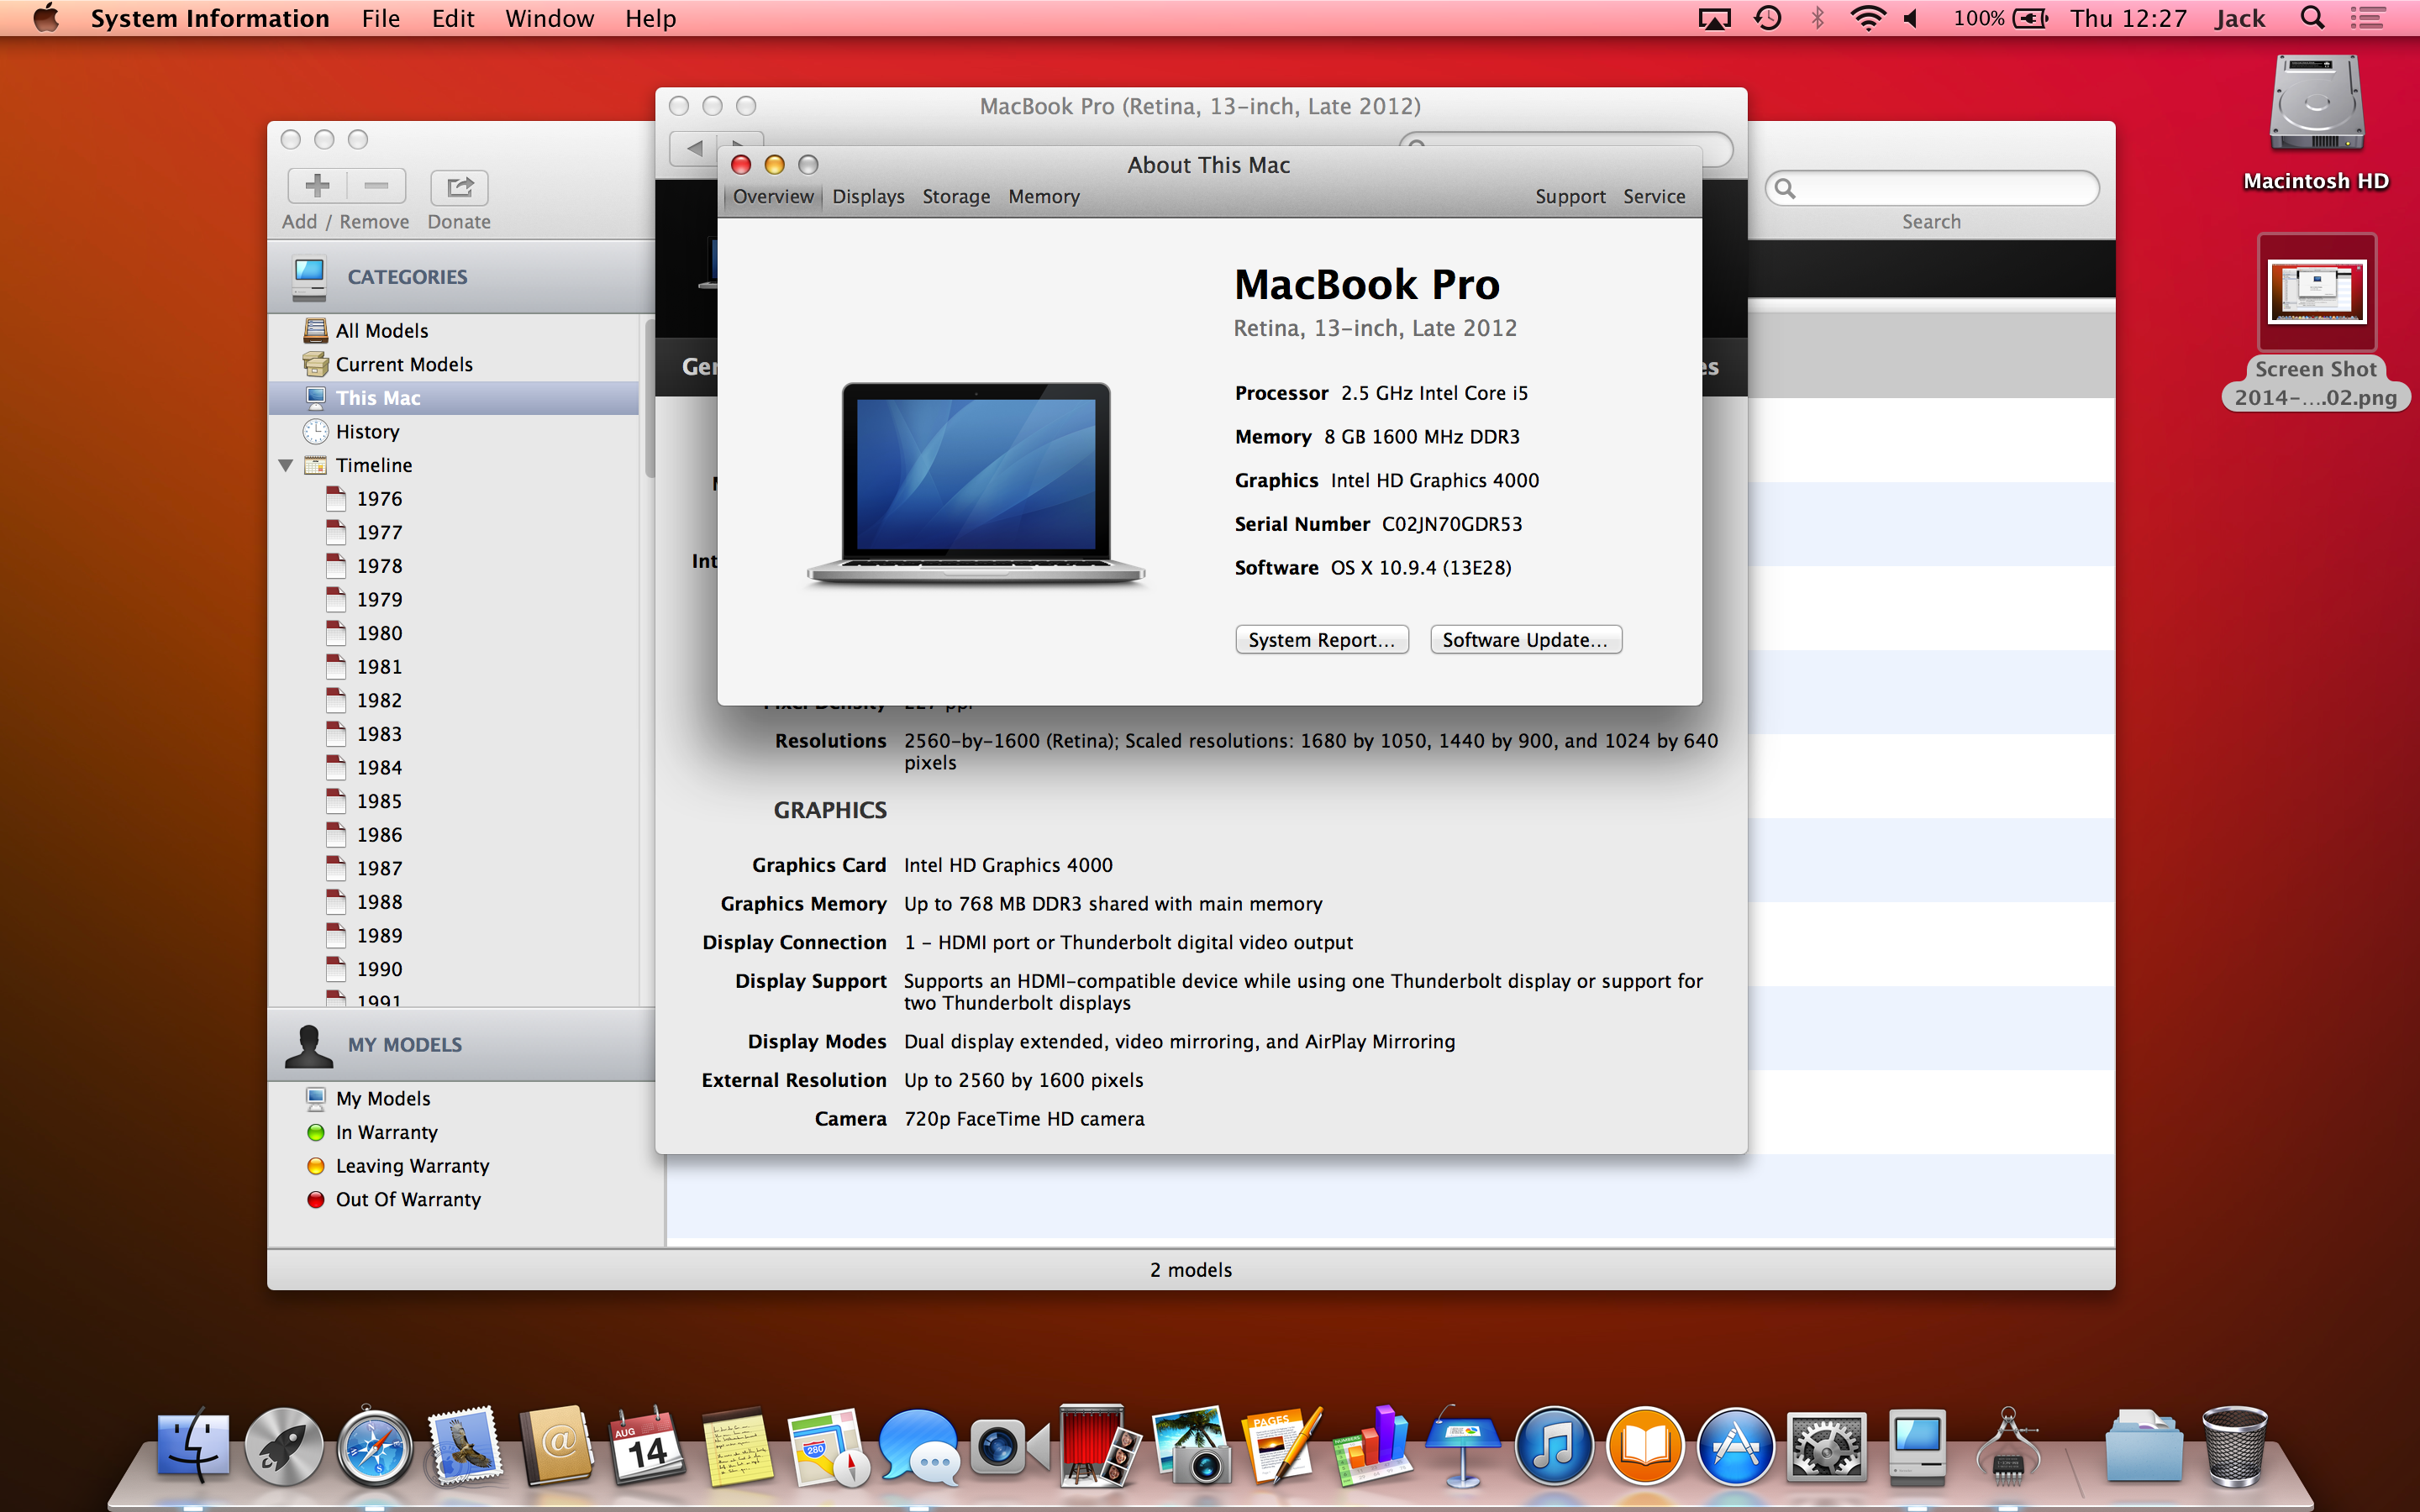The image size is (2420, 1512).
Task: Collapse the Timeline disclosure triangle
Action: [286, 466]
